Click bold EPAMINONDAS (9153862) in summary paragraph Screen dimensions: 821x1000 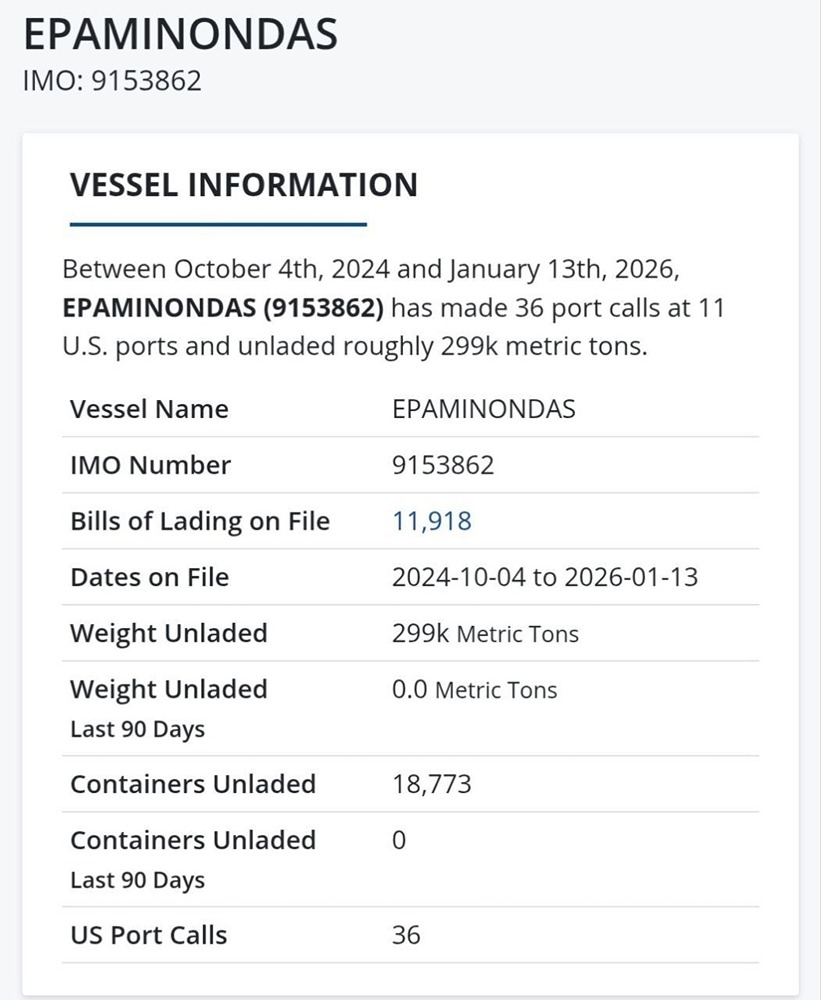pos(223,308)
